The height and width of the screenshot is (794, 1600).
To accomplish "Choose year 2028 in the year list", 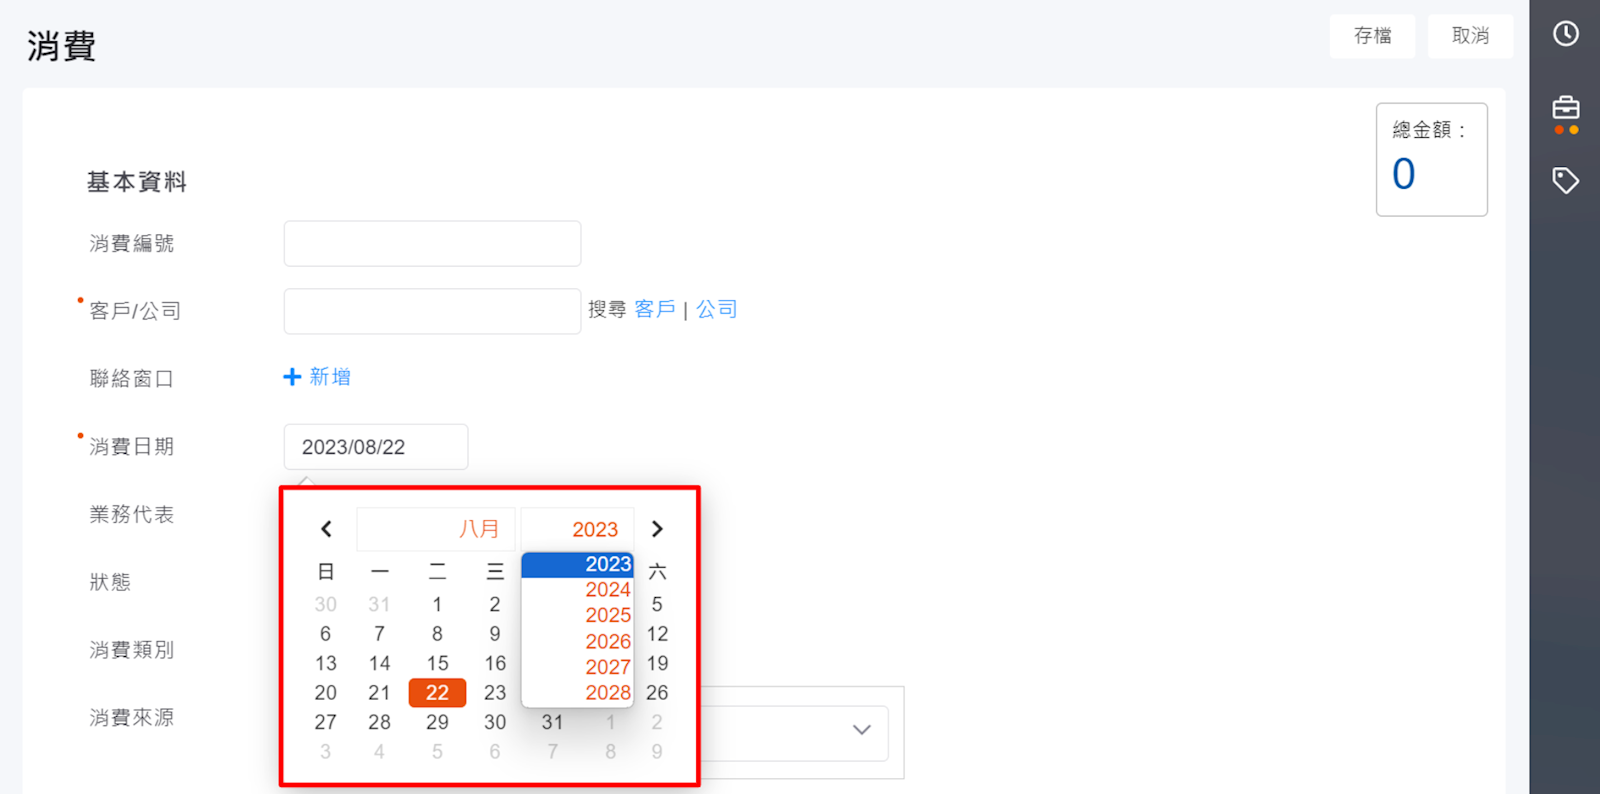I will pos(607,692).
